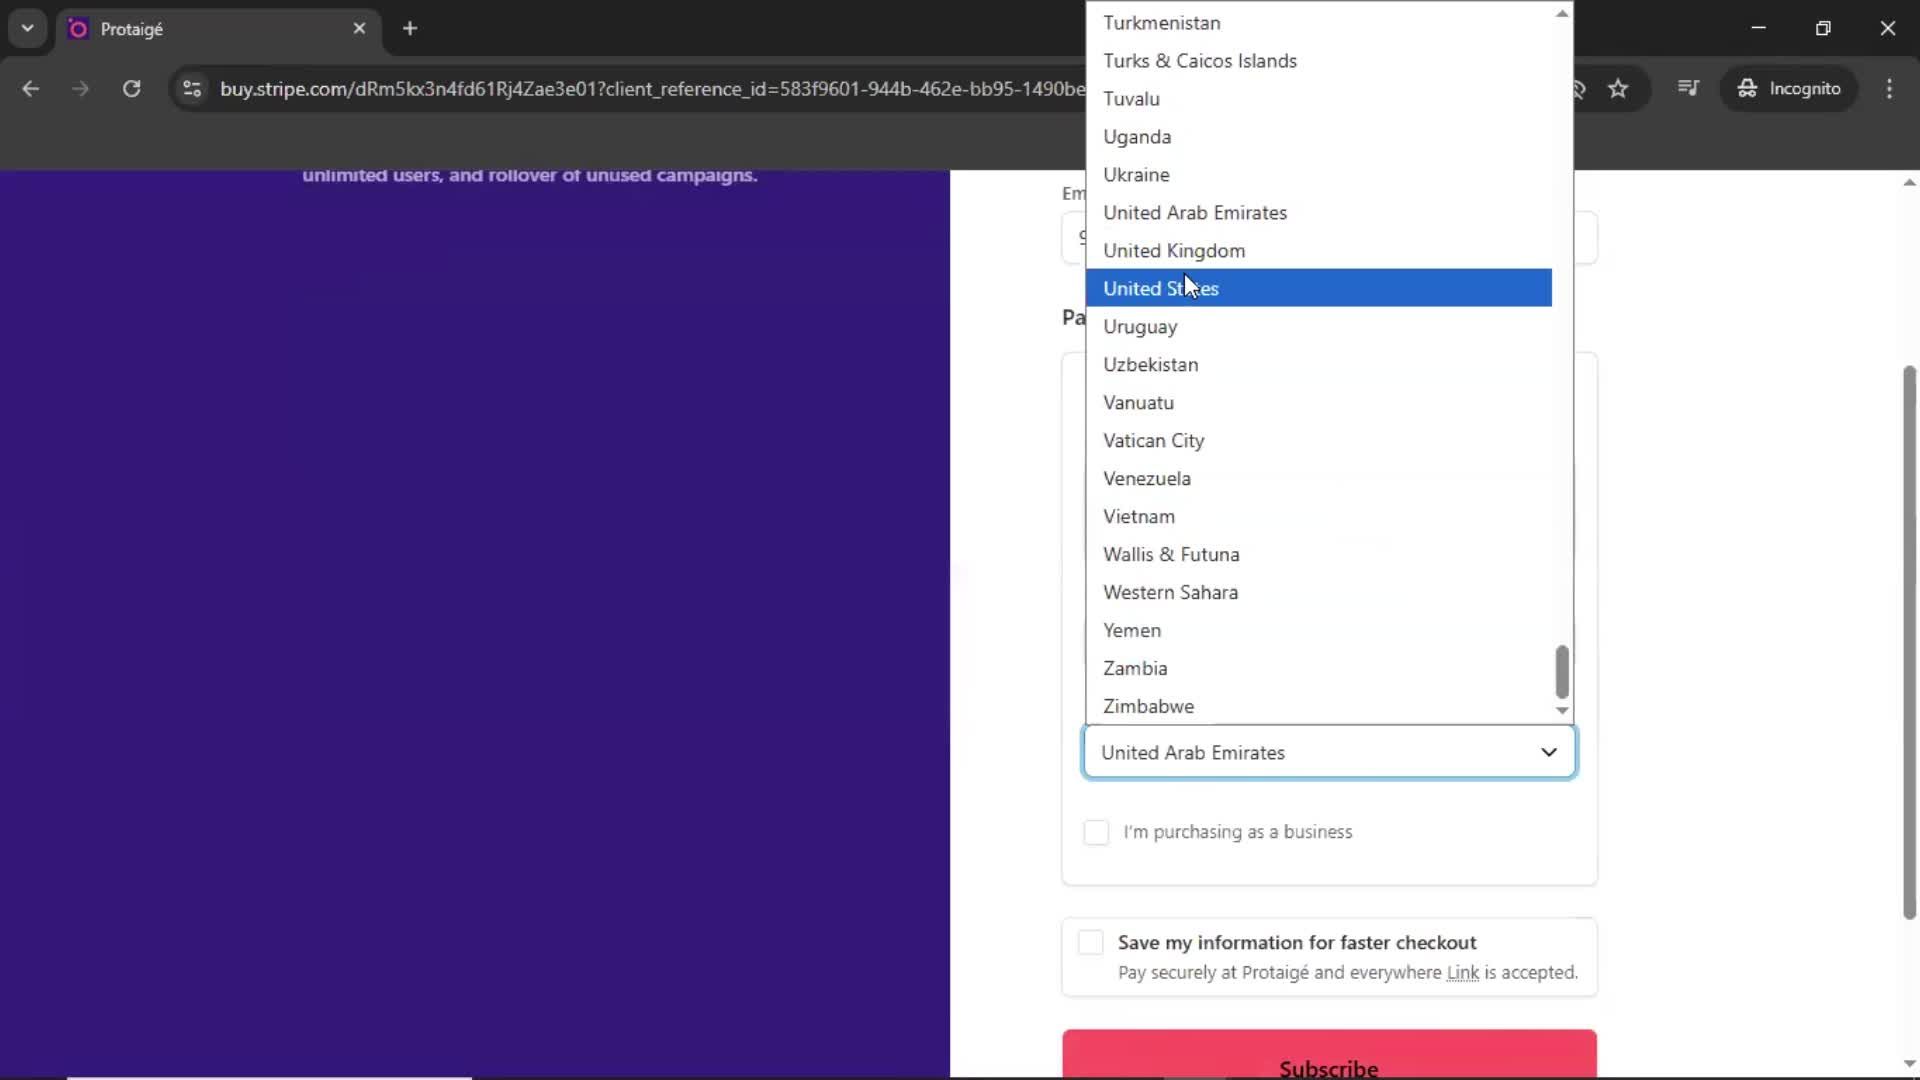
Task: Check the I'm purchasing as a business box
Action: click(x=1096, y=832)
